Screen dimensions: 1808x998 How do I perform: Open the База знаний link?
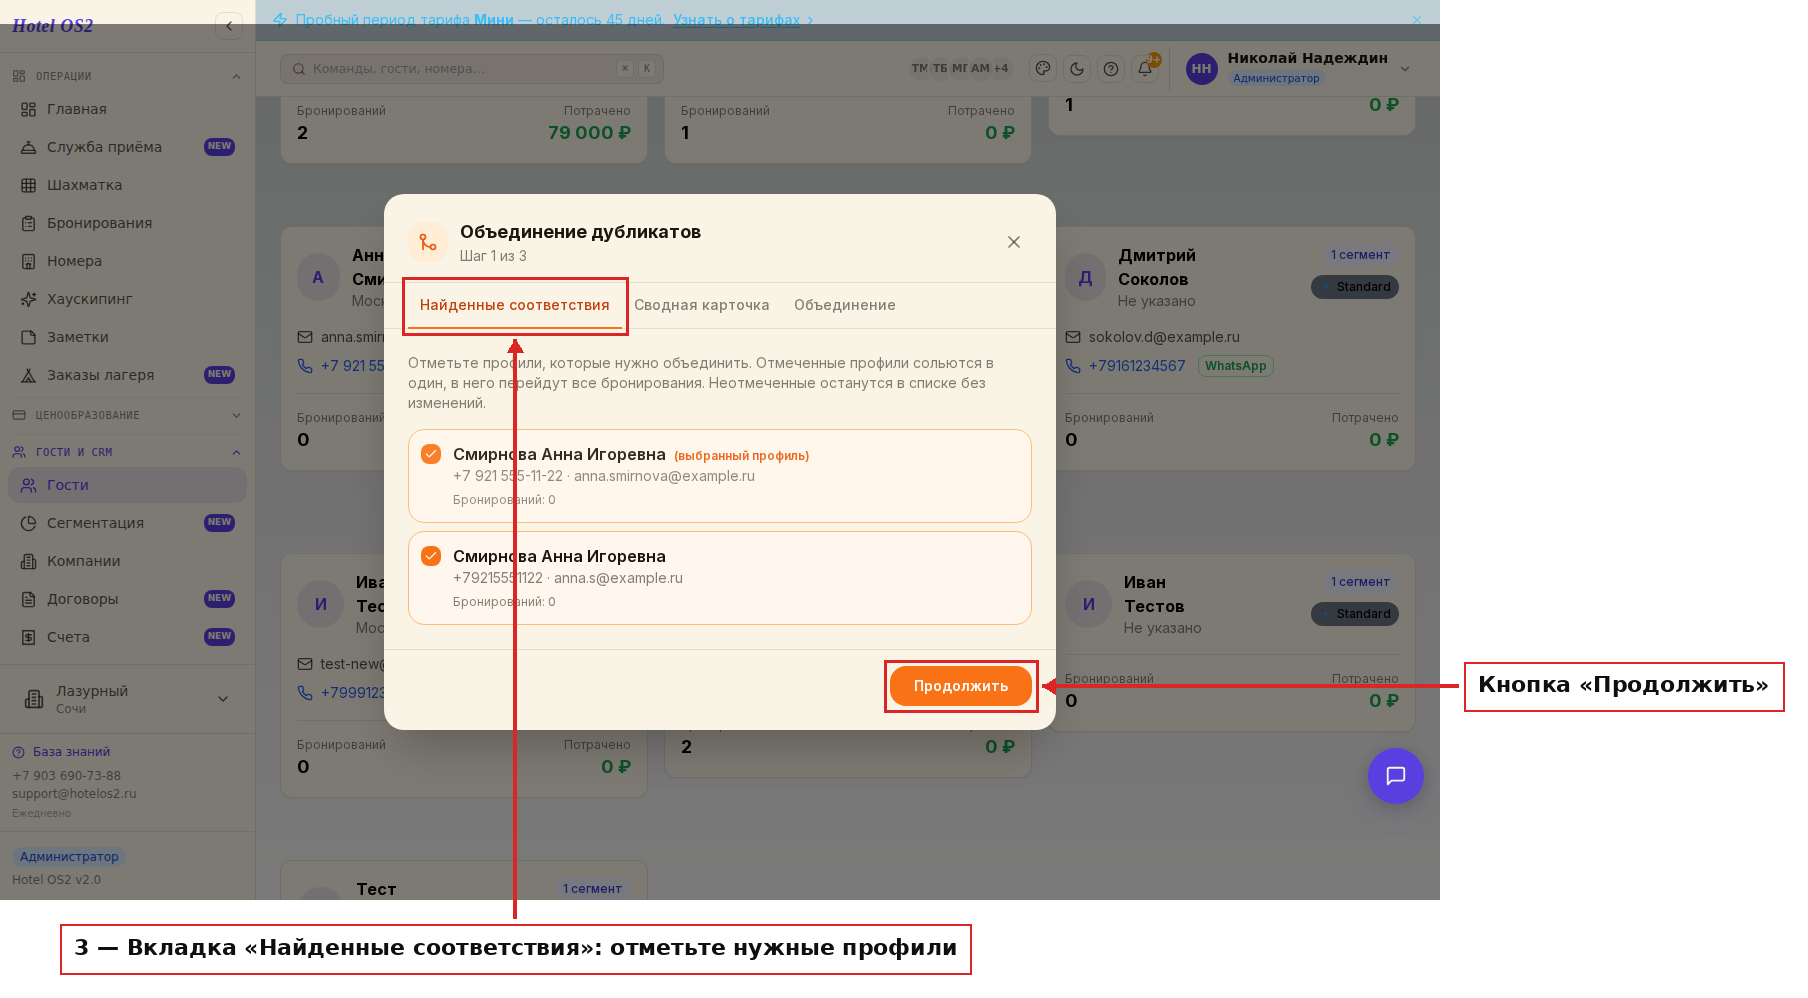[x=62, y=752]
